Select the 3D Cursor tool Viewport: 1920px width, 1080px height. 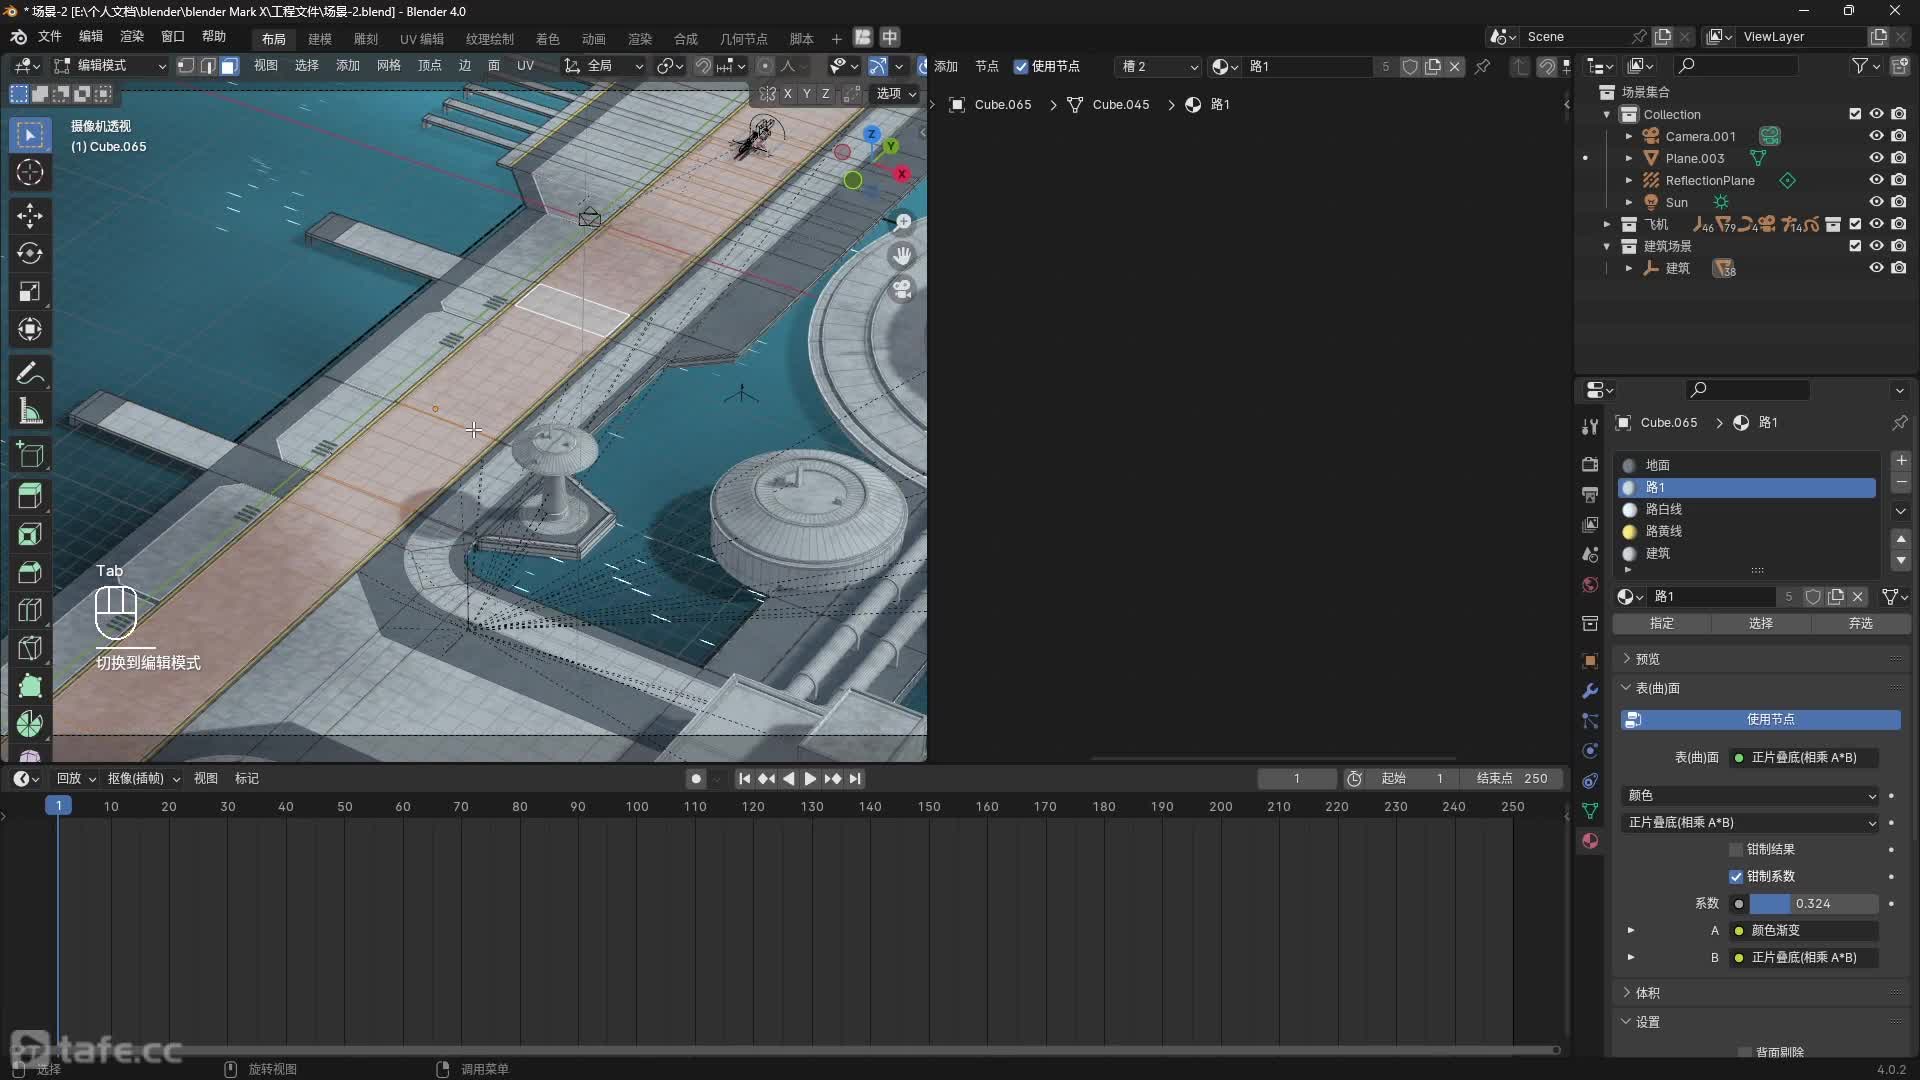(30, 172)
